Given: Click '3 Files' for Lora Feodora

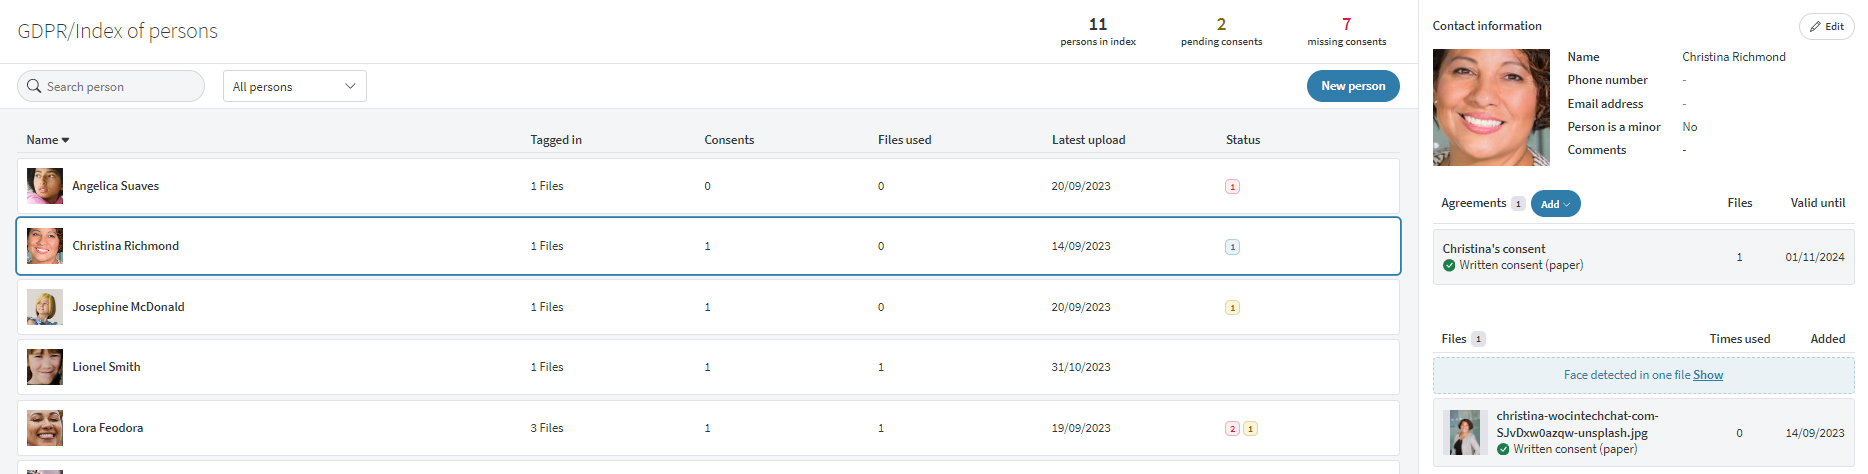Looking at the screenshot, I should pyautogui.click(x=547, y=428).
